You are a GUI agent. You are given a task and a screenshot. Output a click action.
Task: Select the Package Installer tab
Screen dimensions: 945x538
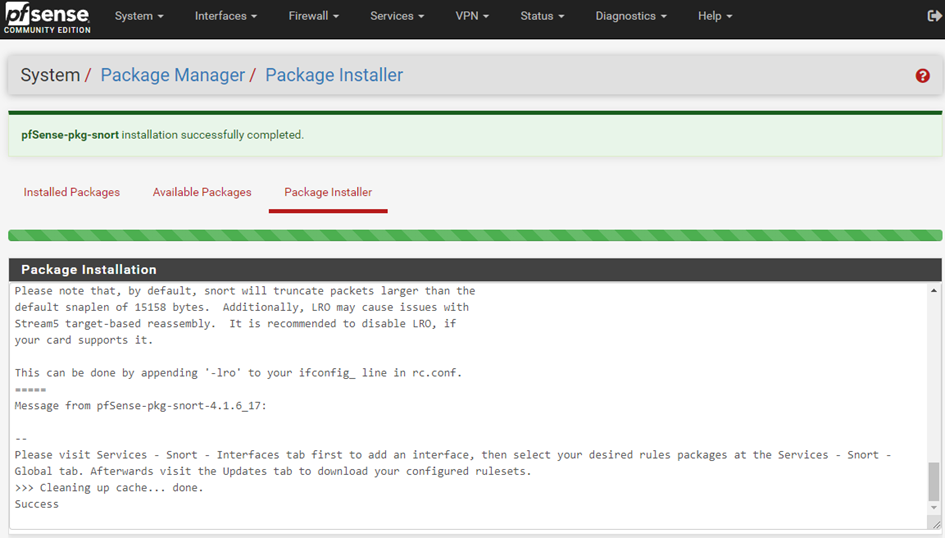[x=328, y=192]
